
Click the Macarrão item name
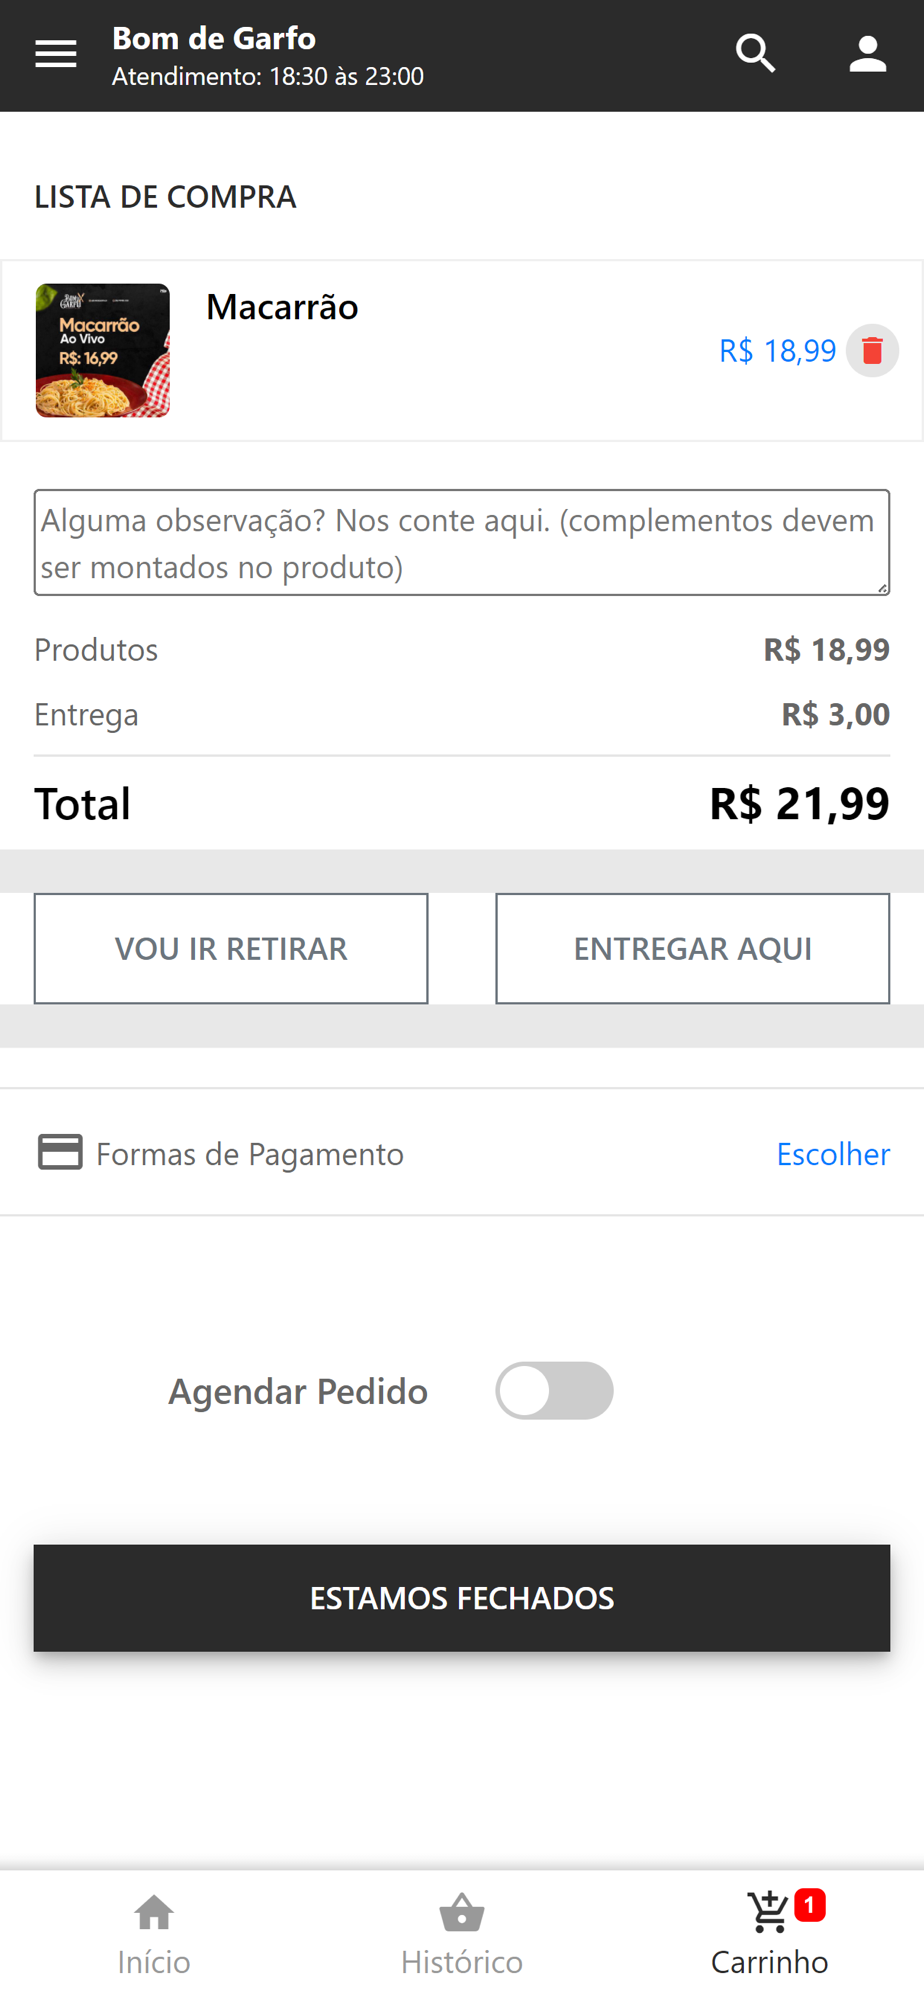pos(282,307)
